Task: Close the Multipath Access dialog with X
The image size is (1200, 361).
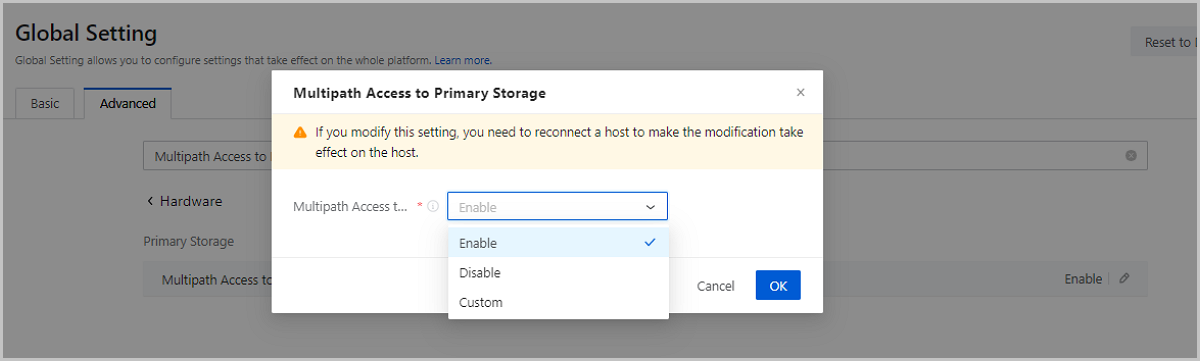Action: tap(800, 92)
